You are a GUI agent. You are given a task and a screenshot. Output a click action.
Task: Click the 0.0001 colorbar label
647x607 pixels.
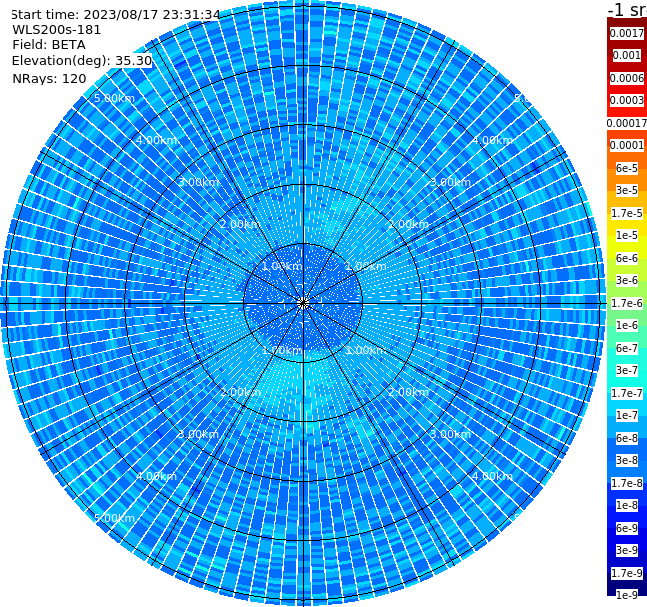point(627,145)
